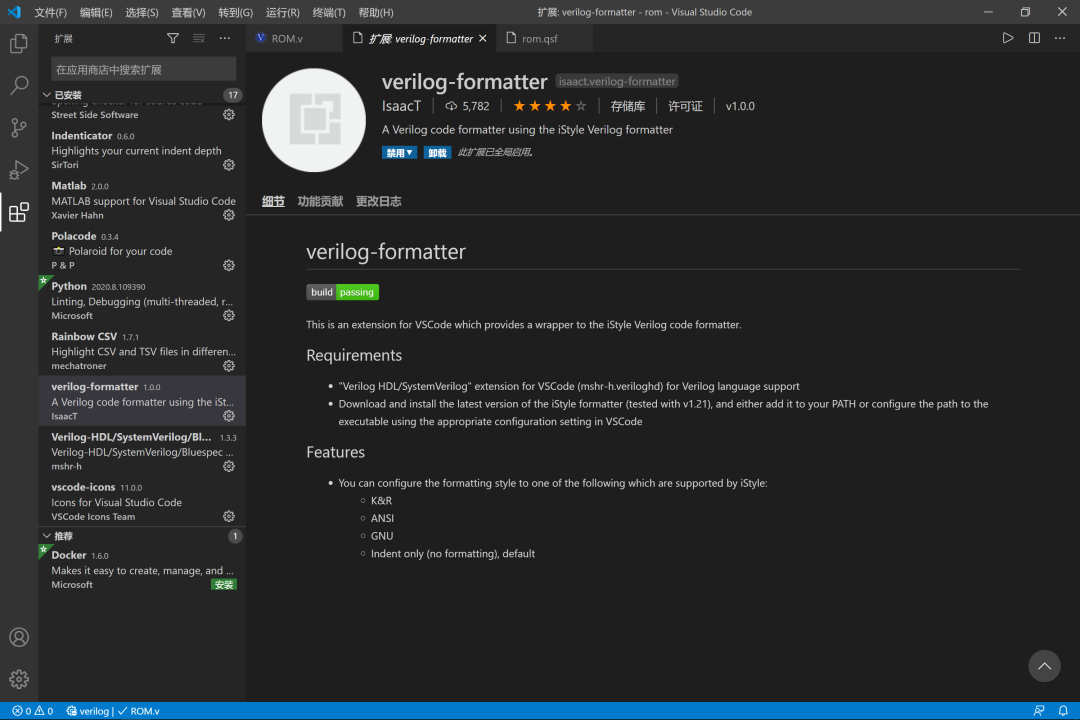Image resolution: width=1080 pixels, height=720 pixels.
Task: Select the Docker recommended extension entry
Action: 142,570
